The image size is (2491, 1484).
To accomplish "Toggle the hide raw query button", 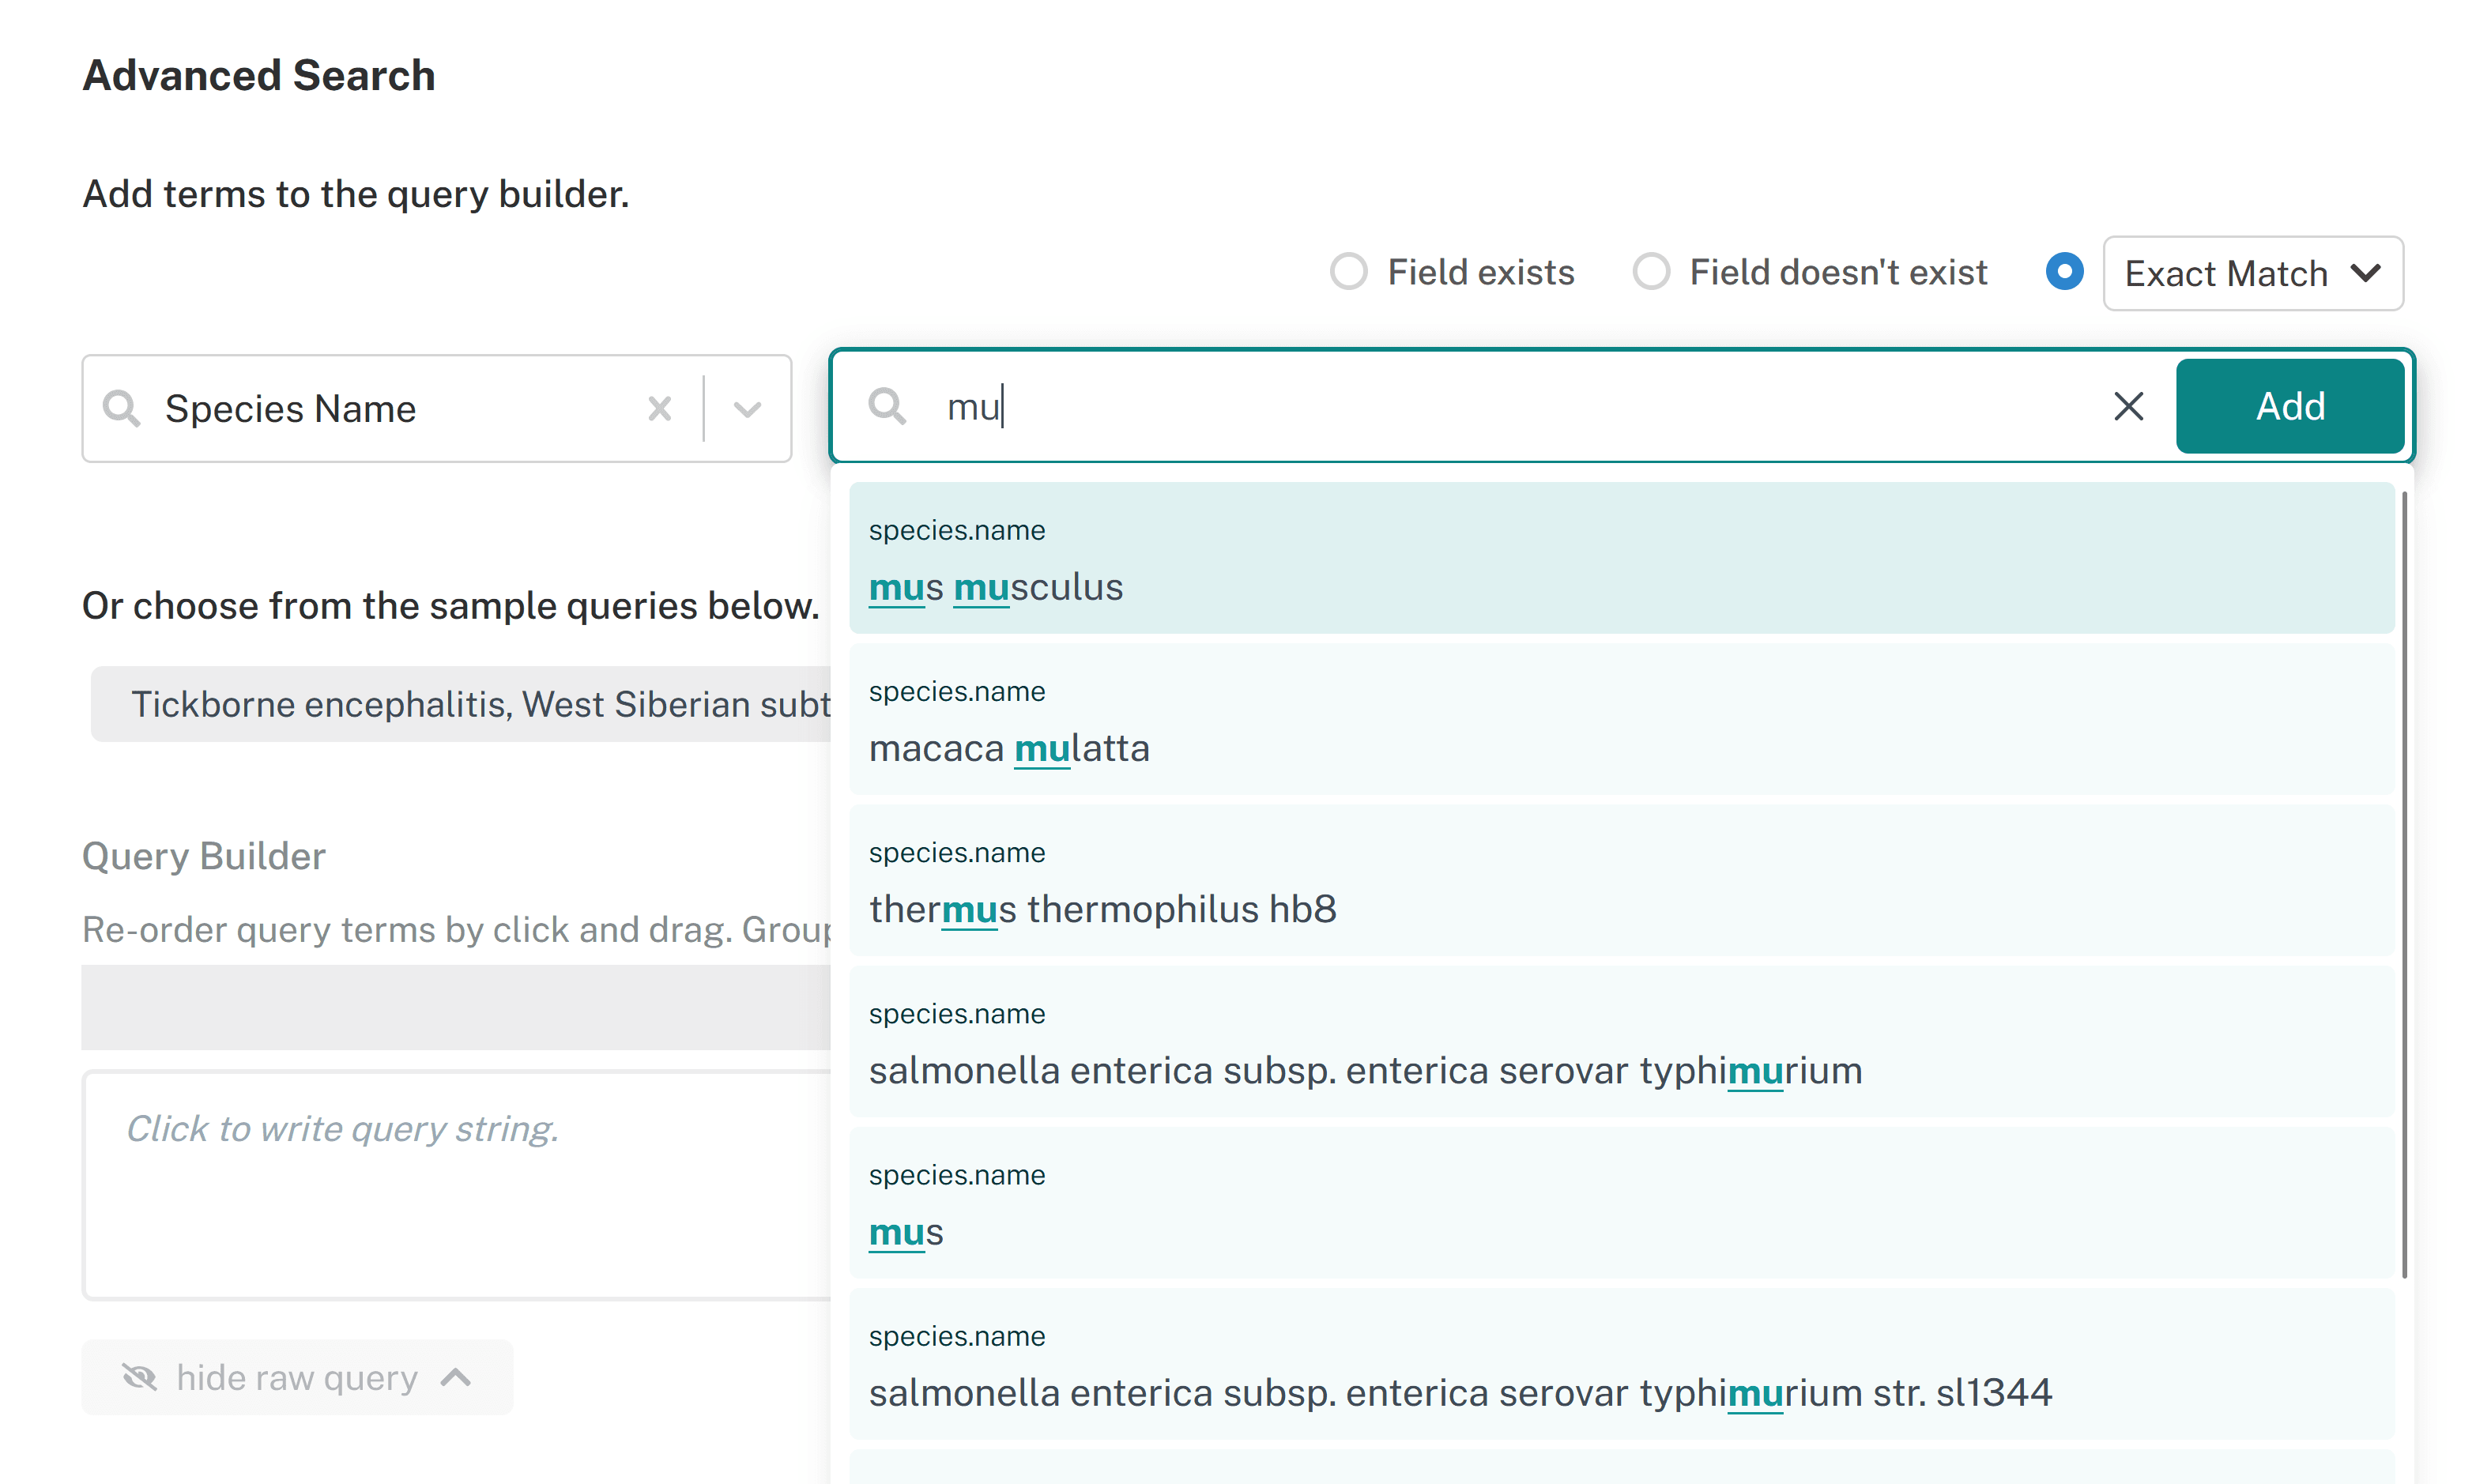I will click(297, 1377).
